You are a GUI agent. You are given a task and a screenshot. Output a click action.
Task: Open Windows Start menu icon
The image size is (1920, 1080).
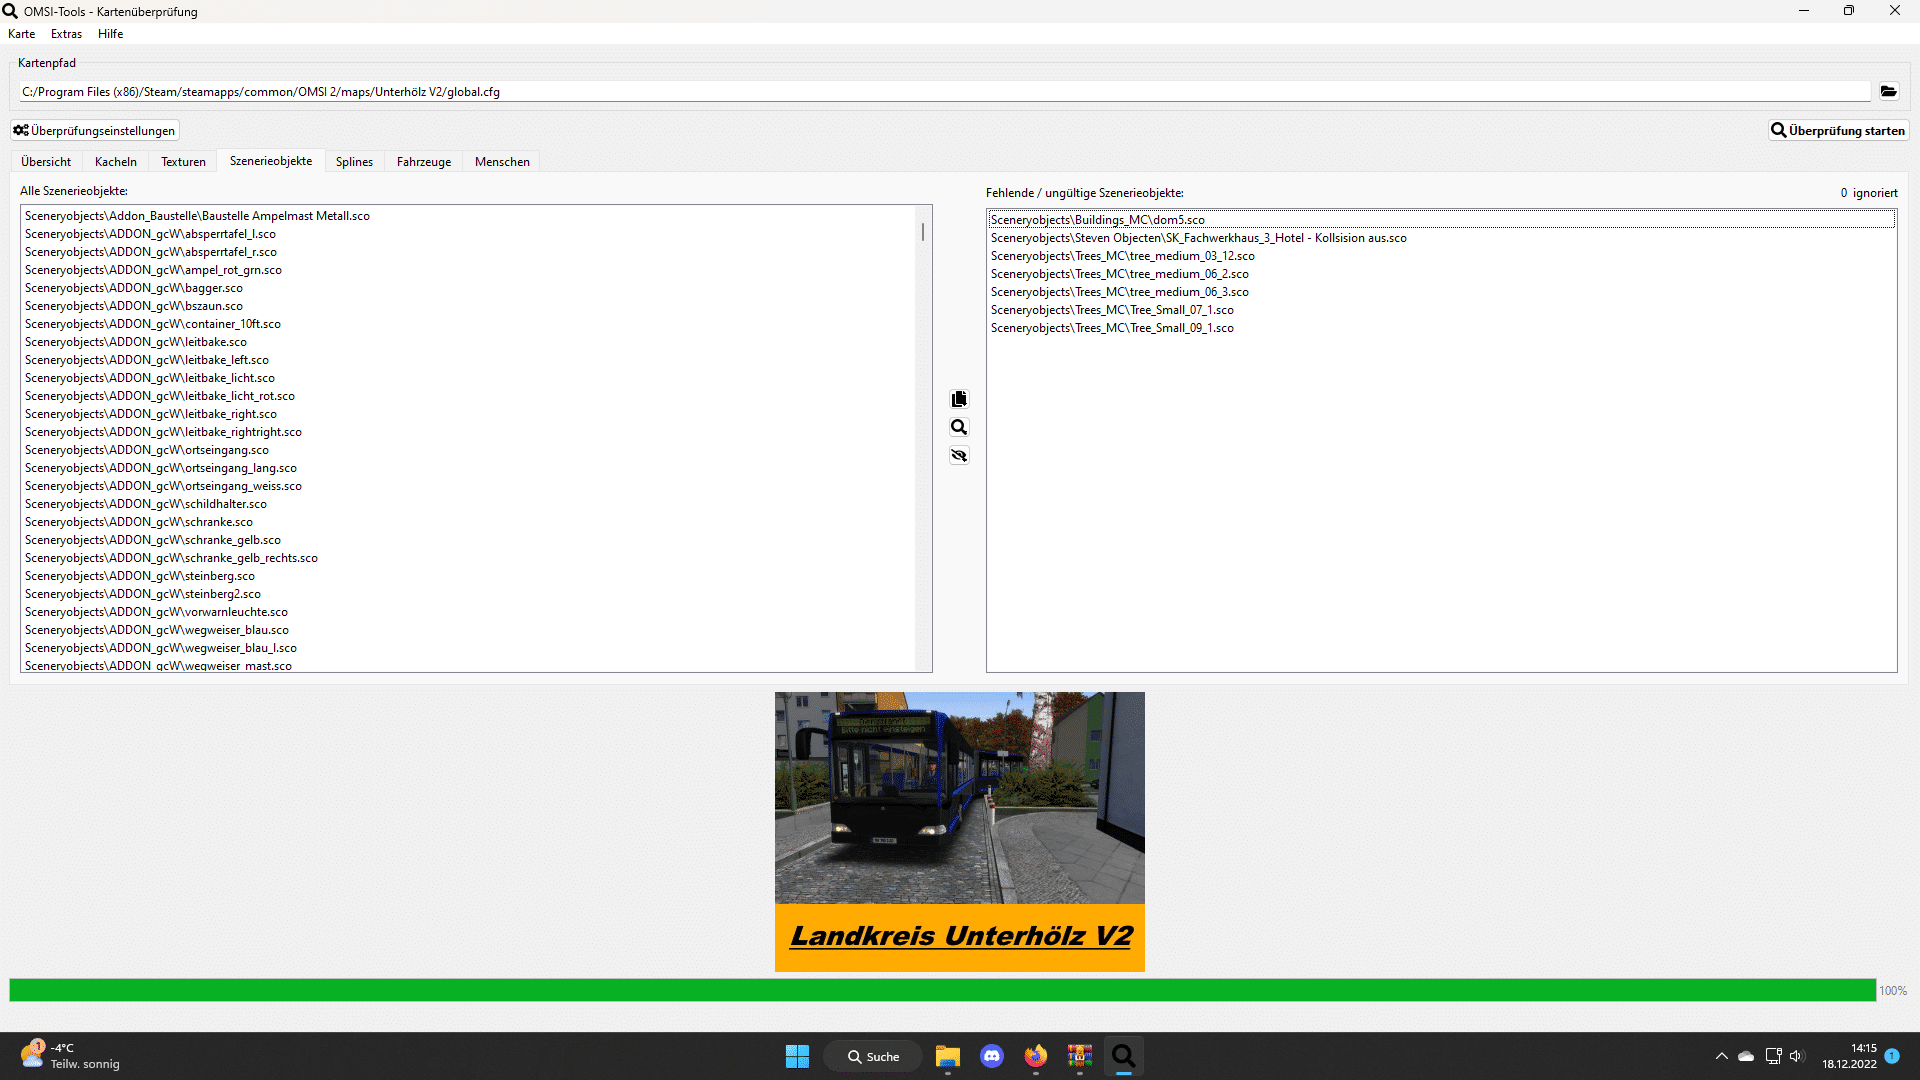pos(797,1056)
